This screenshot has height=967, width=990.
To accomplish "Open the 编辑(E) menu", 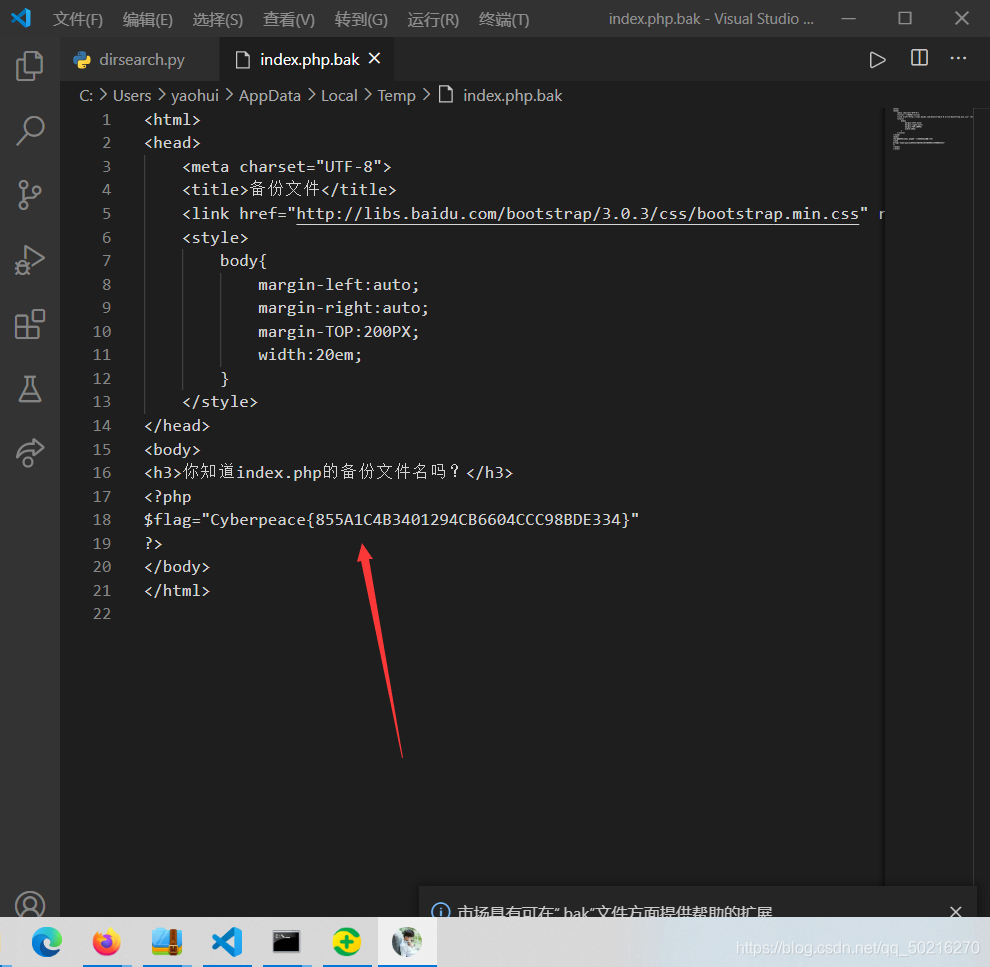I will (148, 20).
